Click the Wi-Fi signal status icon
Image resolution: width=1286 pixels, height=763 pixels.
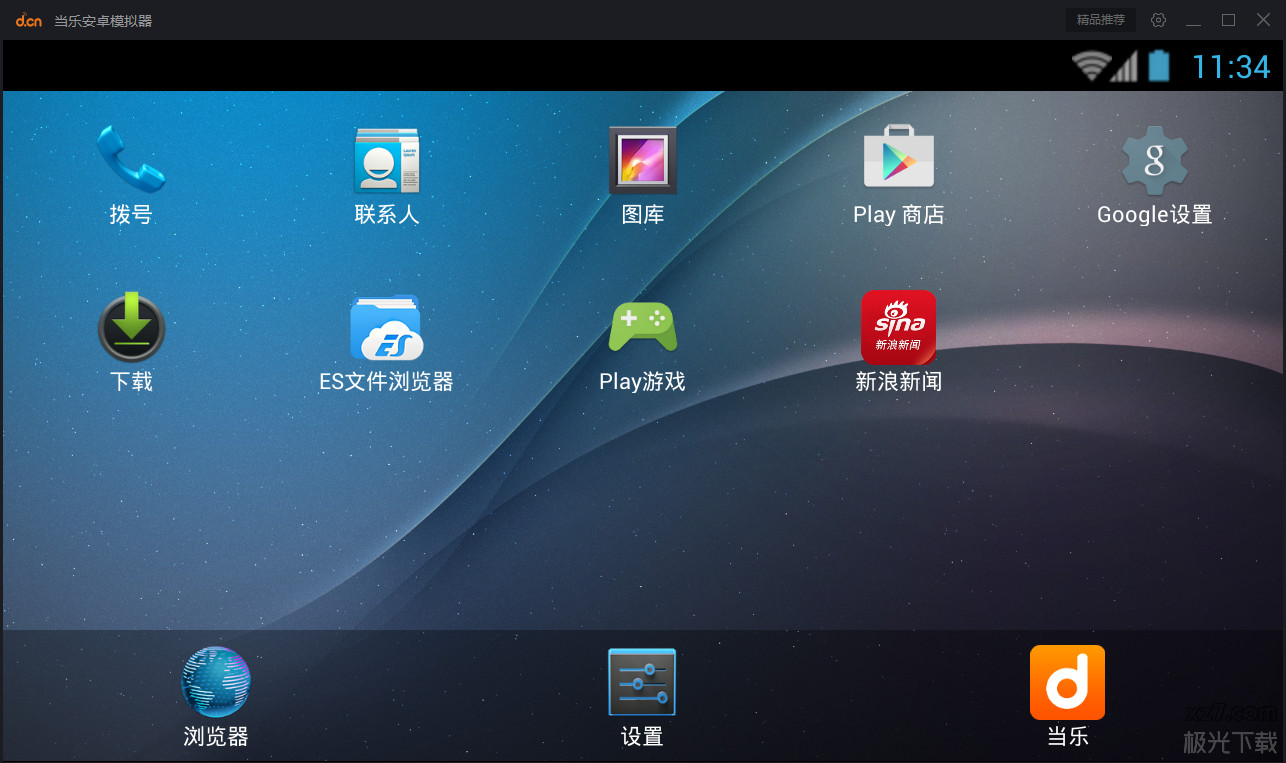(1089, 66)
